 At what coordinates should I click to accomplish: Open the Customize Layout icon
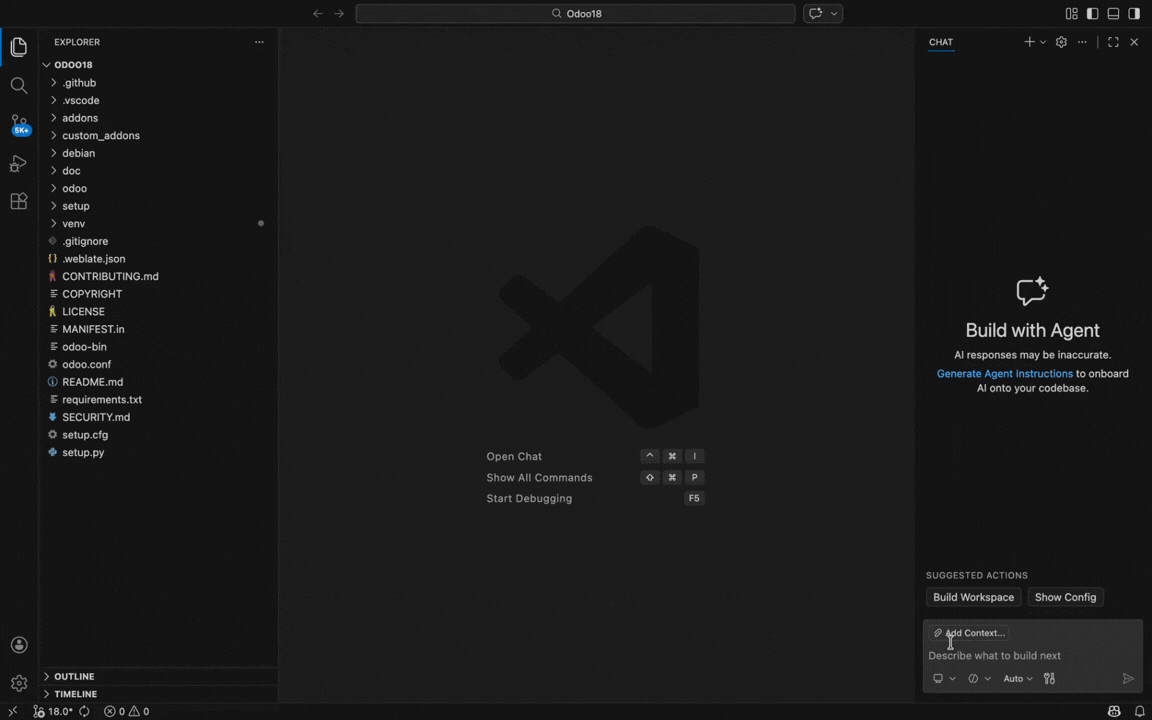click(1072, 13)
